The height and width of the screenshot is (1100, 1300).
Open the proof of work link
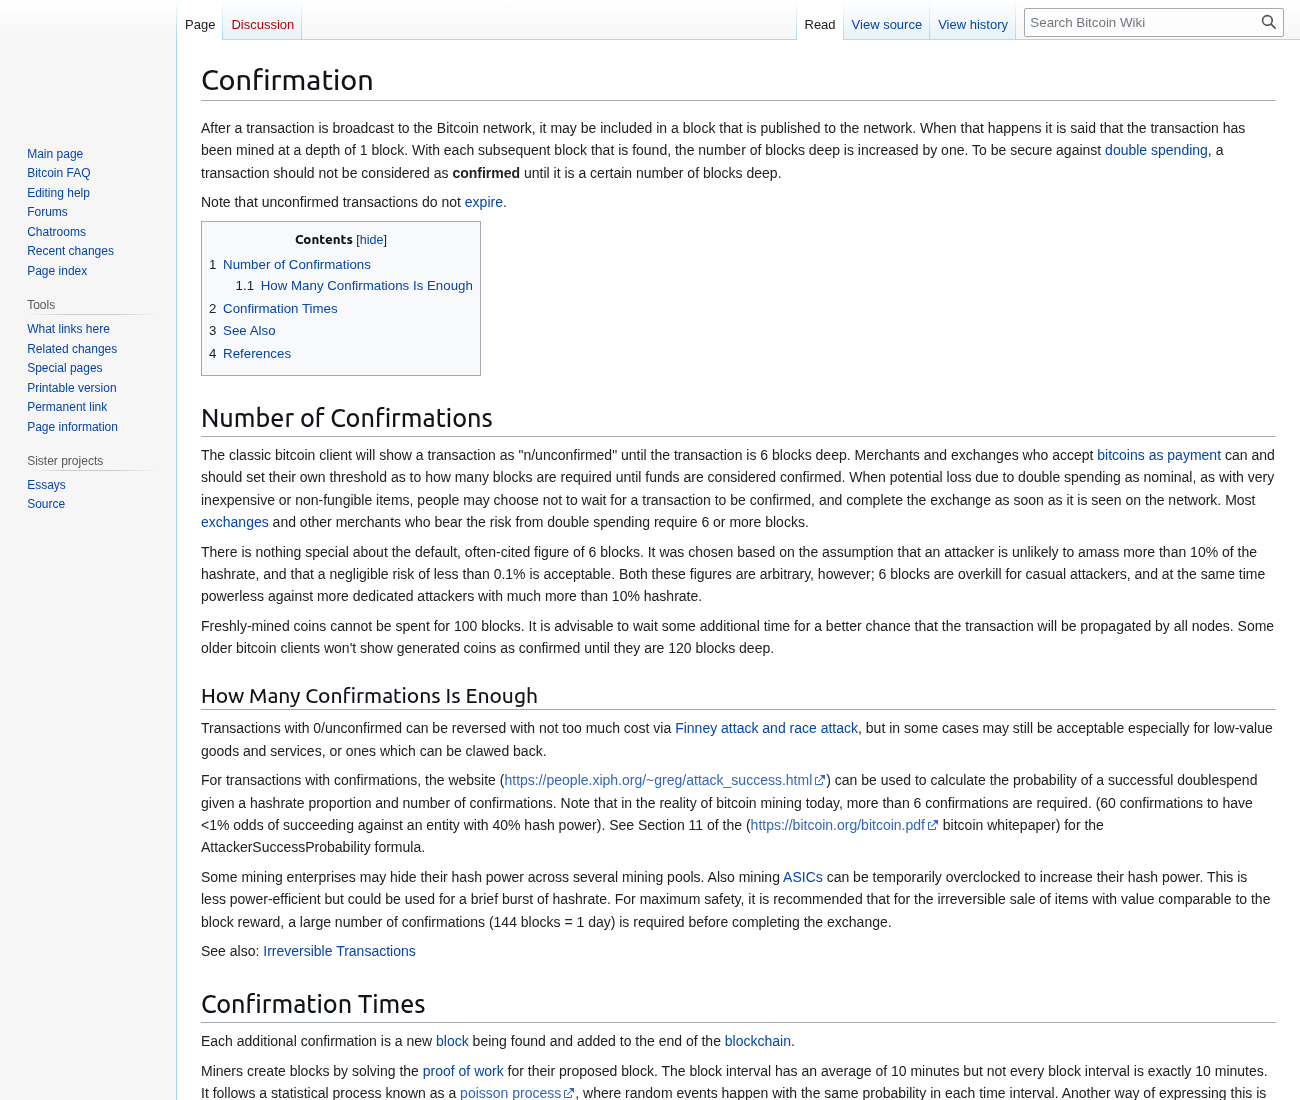(x=463, y=1071)
